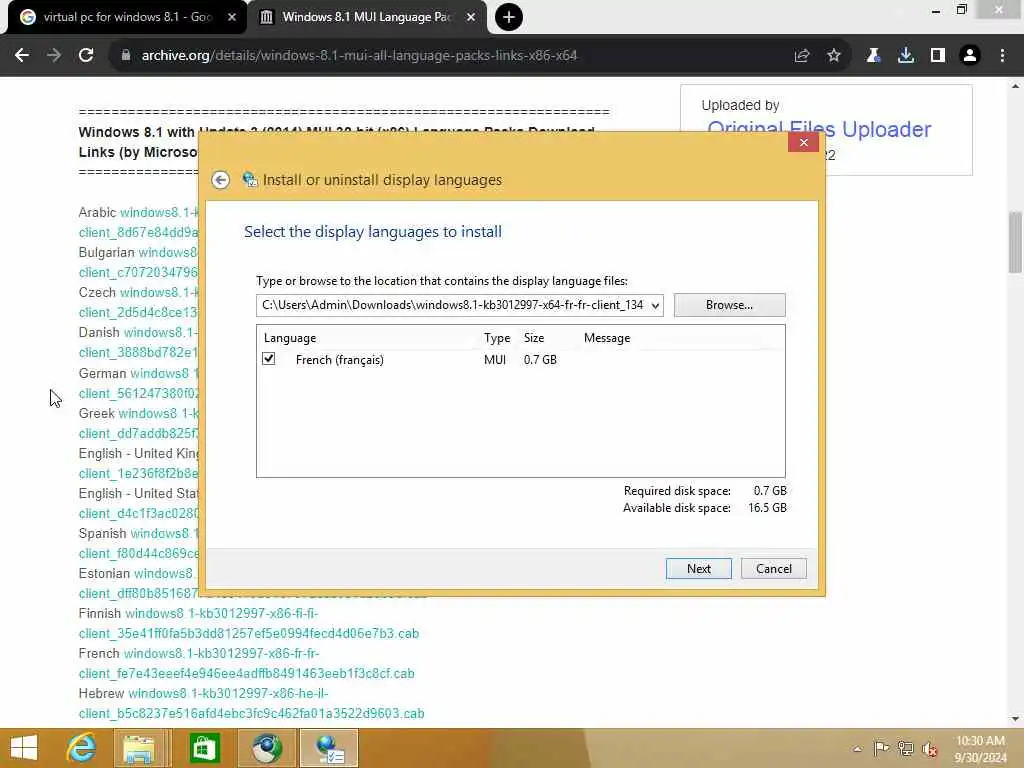
Task: Open the French x86 fr-fr language pack link
Action: [x=247, y=664]
